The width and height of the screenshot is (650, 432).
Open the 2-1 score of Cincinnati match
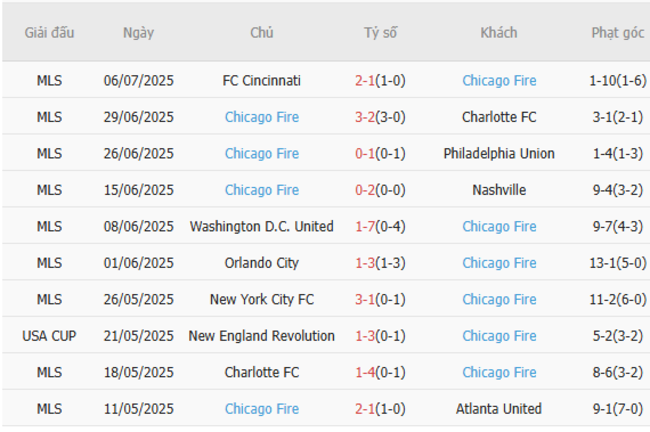[365, 81]
